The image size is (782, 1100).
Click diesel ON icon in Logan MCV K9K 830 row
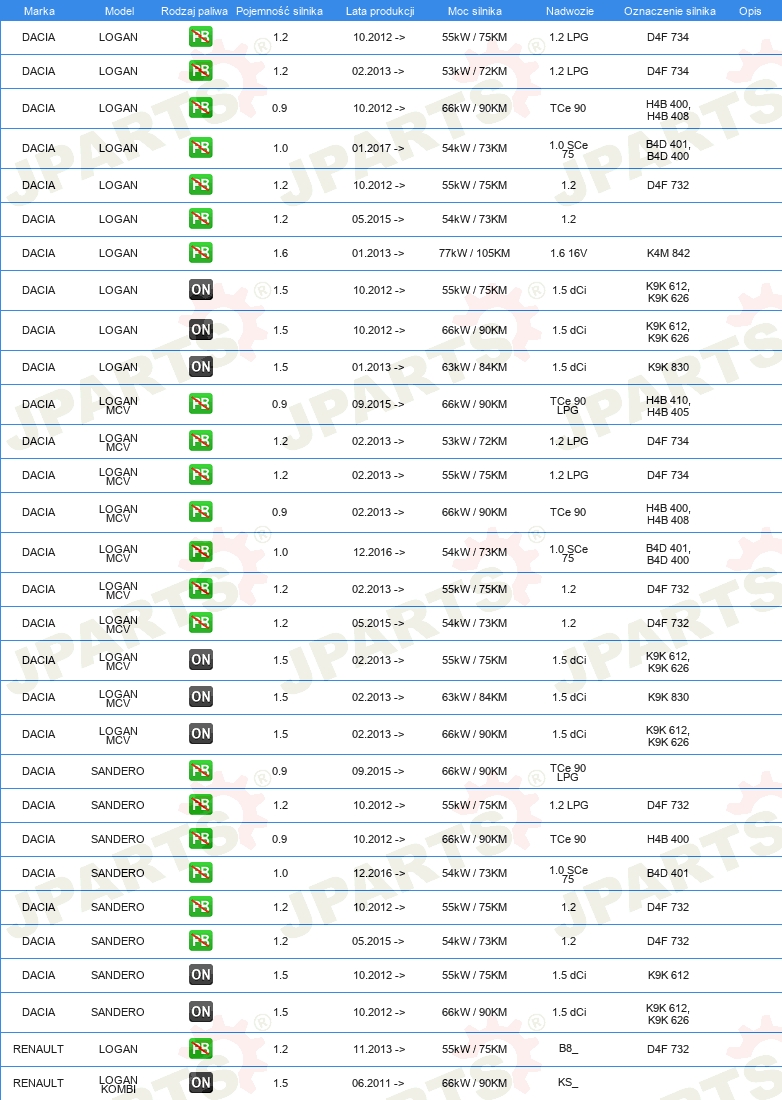(201, 697)
